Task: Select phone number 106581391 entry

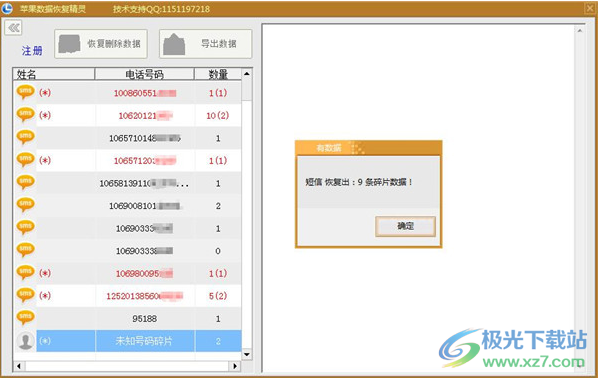Action: coord(144,183)
